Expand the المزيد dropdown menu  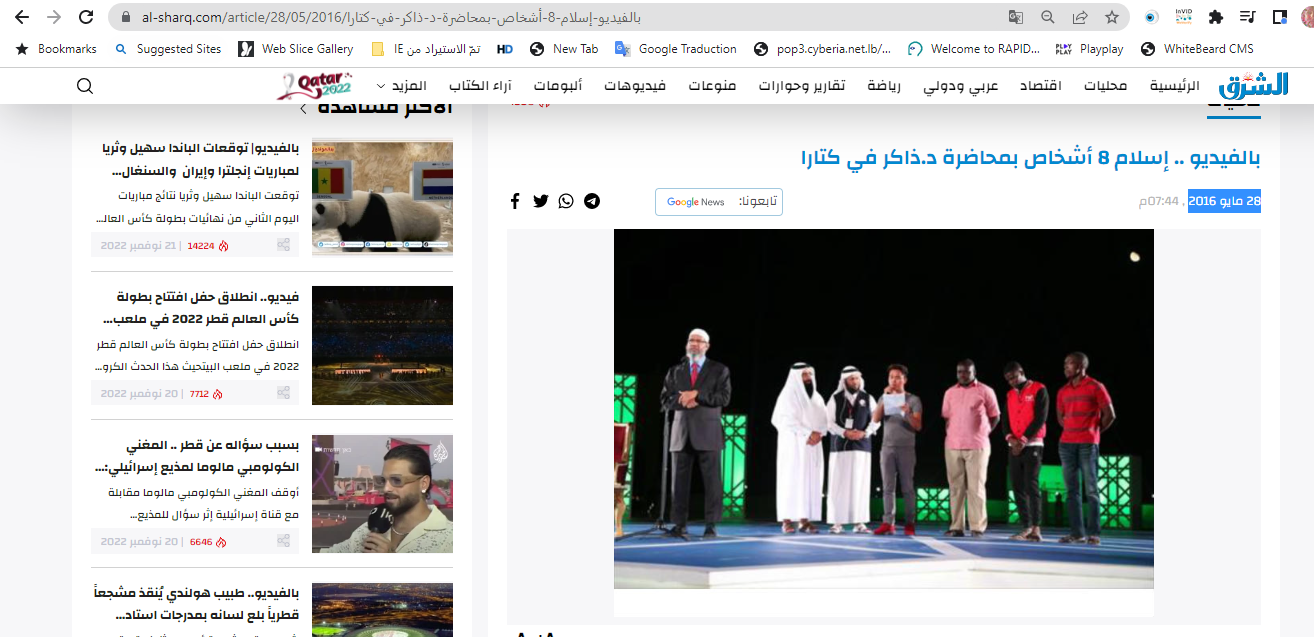click(401, 86)
